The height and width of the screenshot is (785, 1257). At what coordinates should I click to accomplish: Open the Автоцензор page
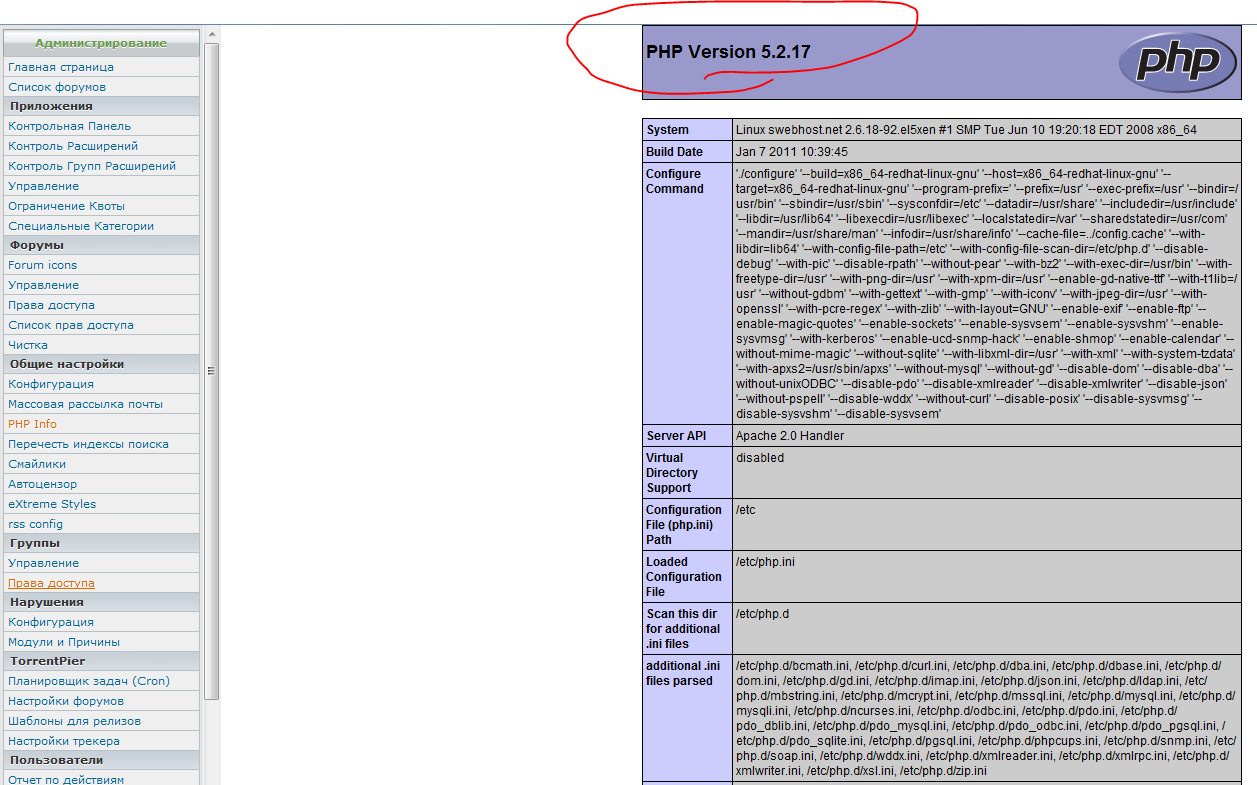[x=42, y=484]
